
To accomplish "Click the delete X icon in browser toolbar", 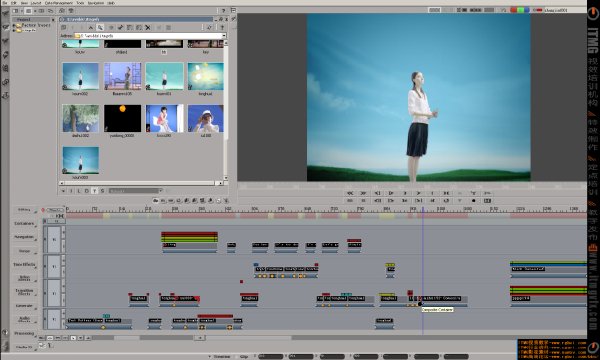I will coord(148,28).
